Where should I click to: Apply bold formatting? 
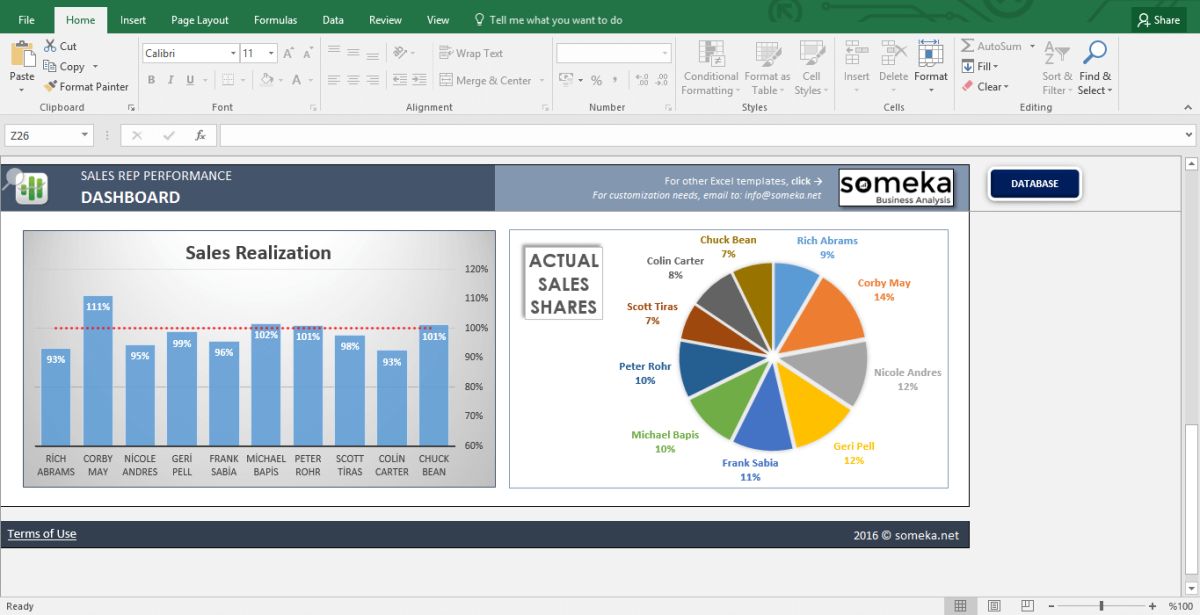(151, 79)
